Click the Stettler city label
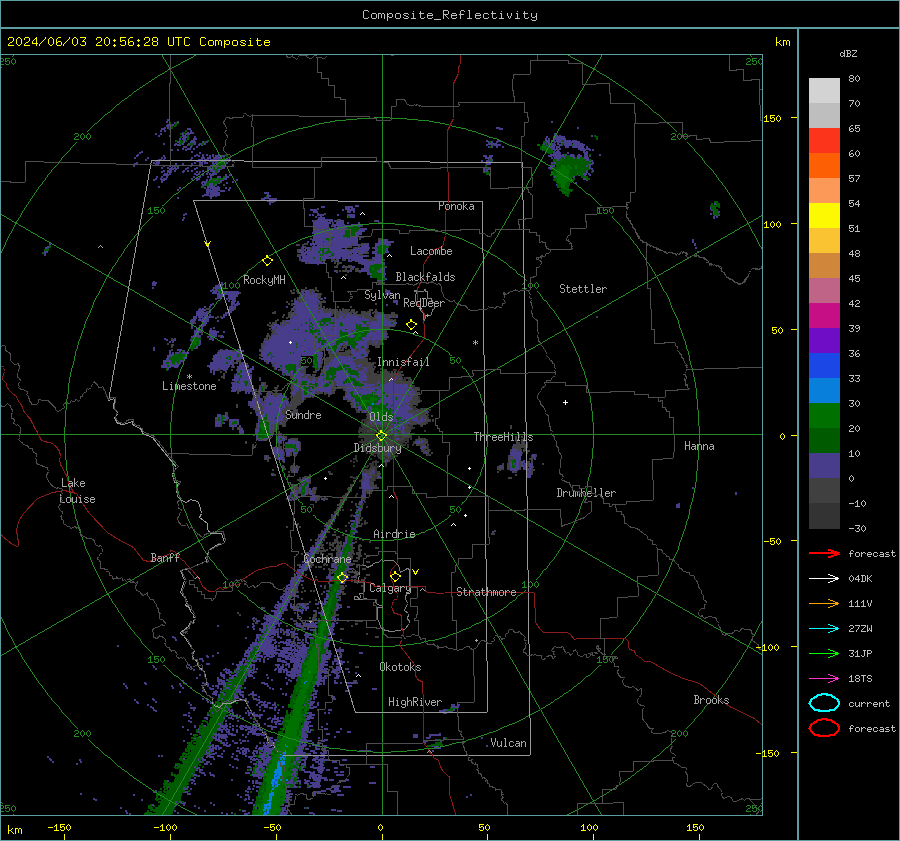The height and width of the screenshot is (841, 900). click(583, 289)
